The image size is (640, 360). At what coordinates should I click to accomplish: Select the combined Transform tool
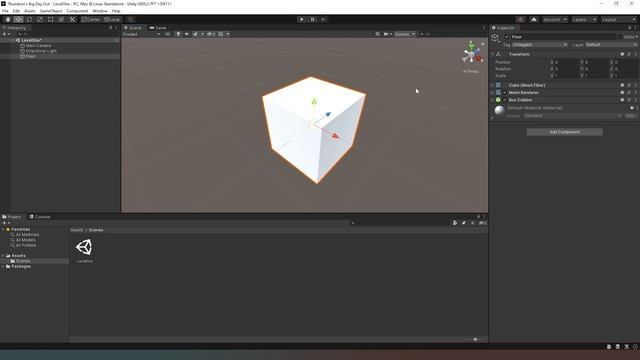[x=61, y=19]
